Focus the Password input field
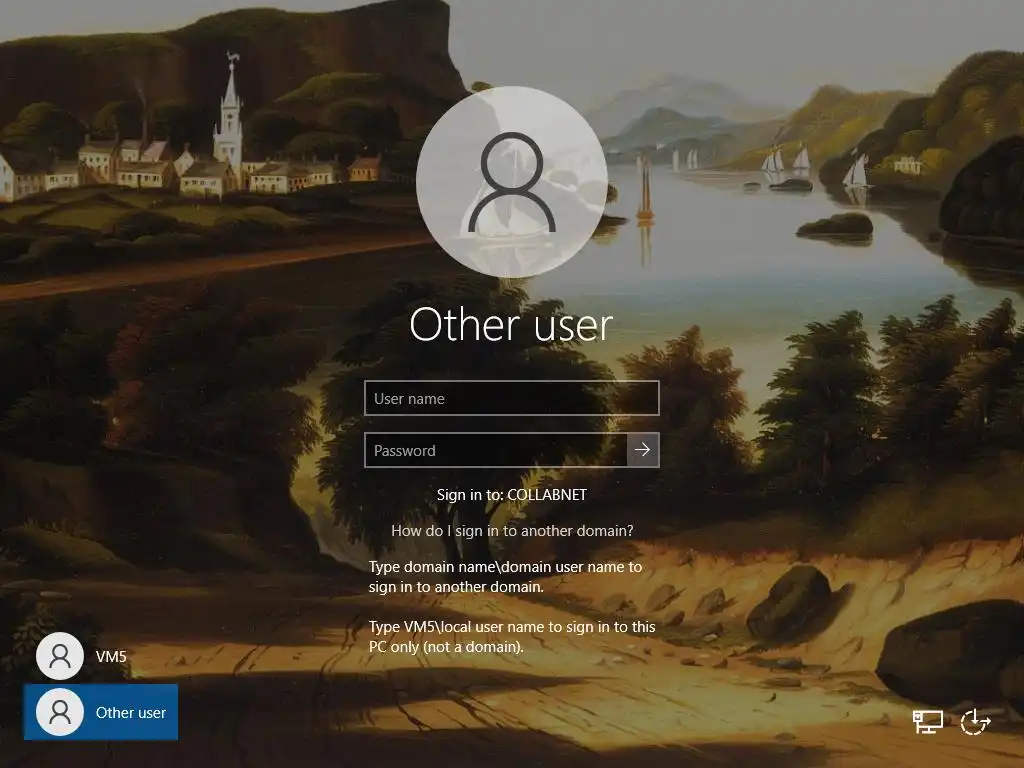 tap(496, 450)
